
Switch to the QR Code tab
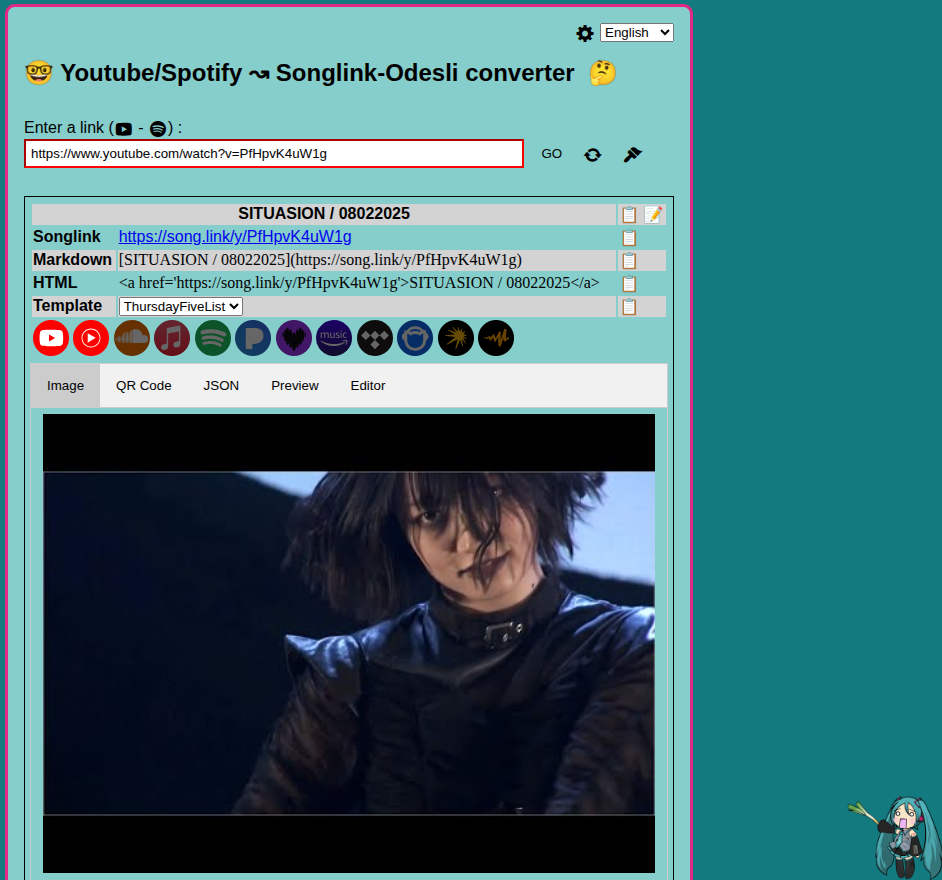point(144,386)
